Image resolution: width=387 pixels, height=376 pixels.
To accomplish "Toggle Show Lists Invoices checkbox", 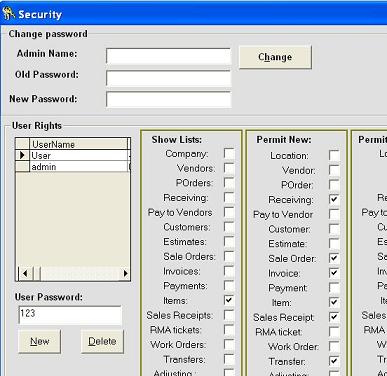I will pos(229,271).
